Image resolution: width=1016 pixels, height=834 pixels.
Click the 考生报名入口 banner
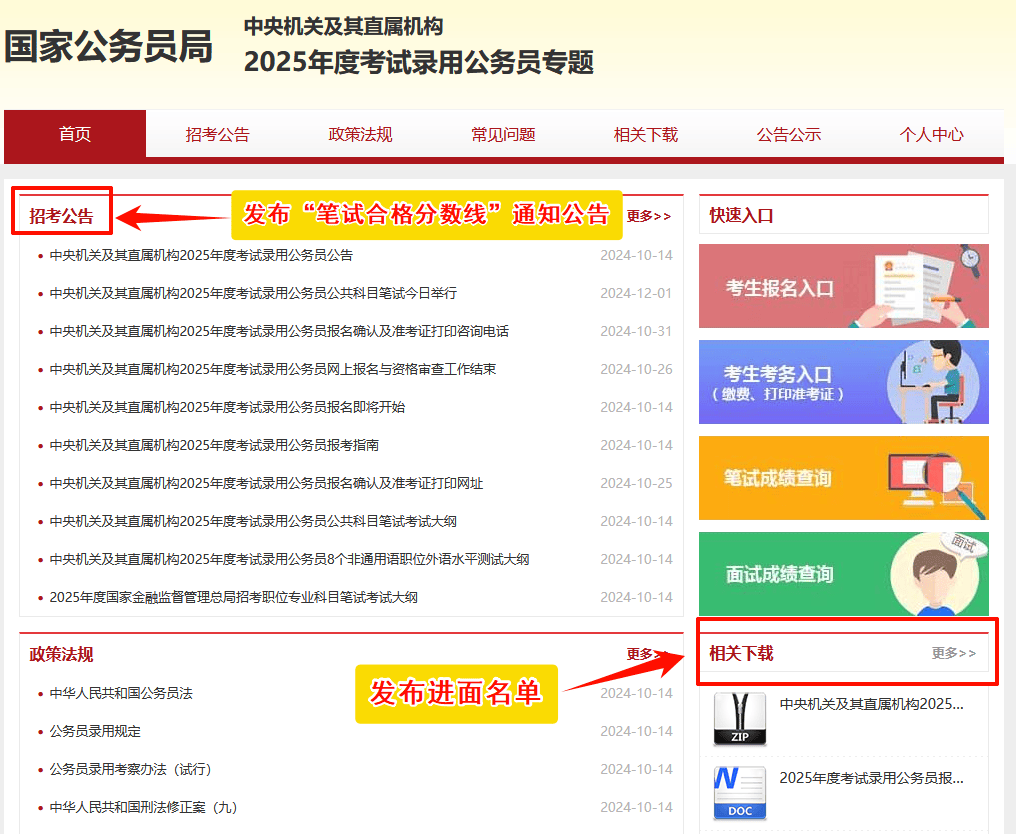point(844,286)
